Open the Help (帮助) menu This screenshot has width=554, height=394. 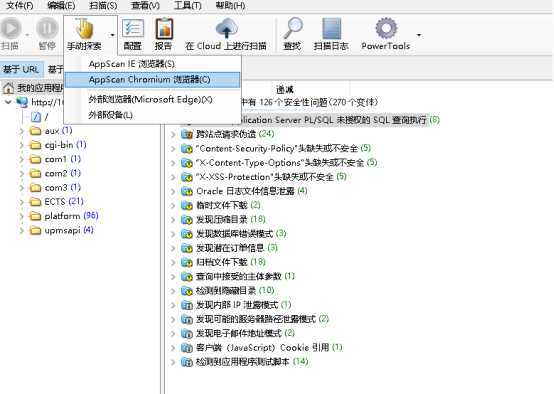[230, 5]
